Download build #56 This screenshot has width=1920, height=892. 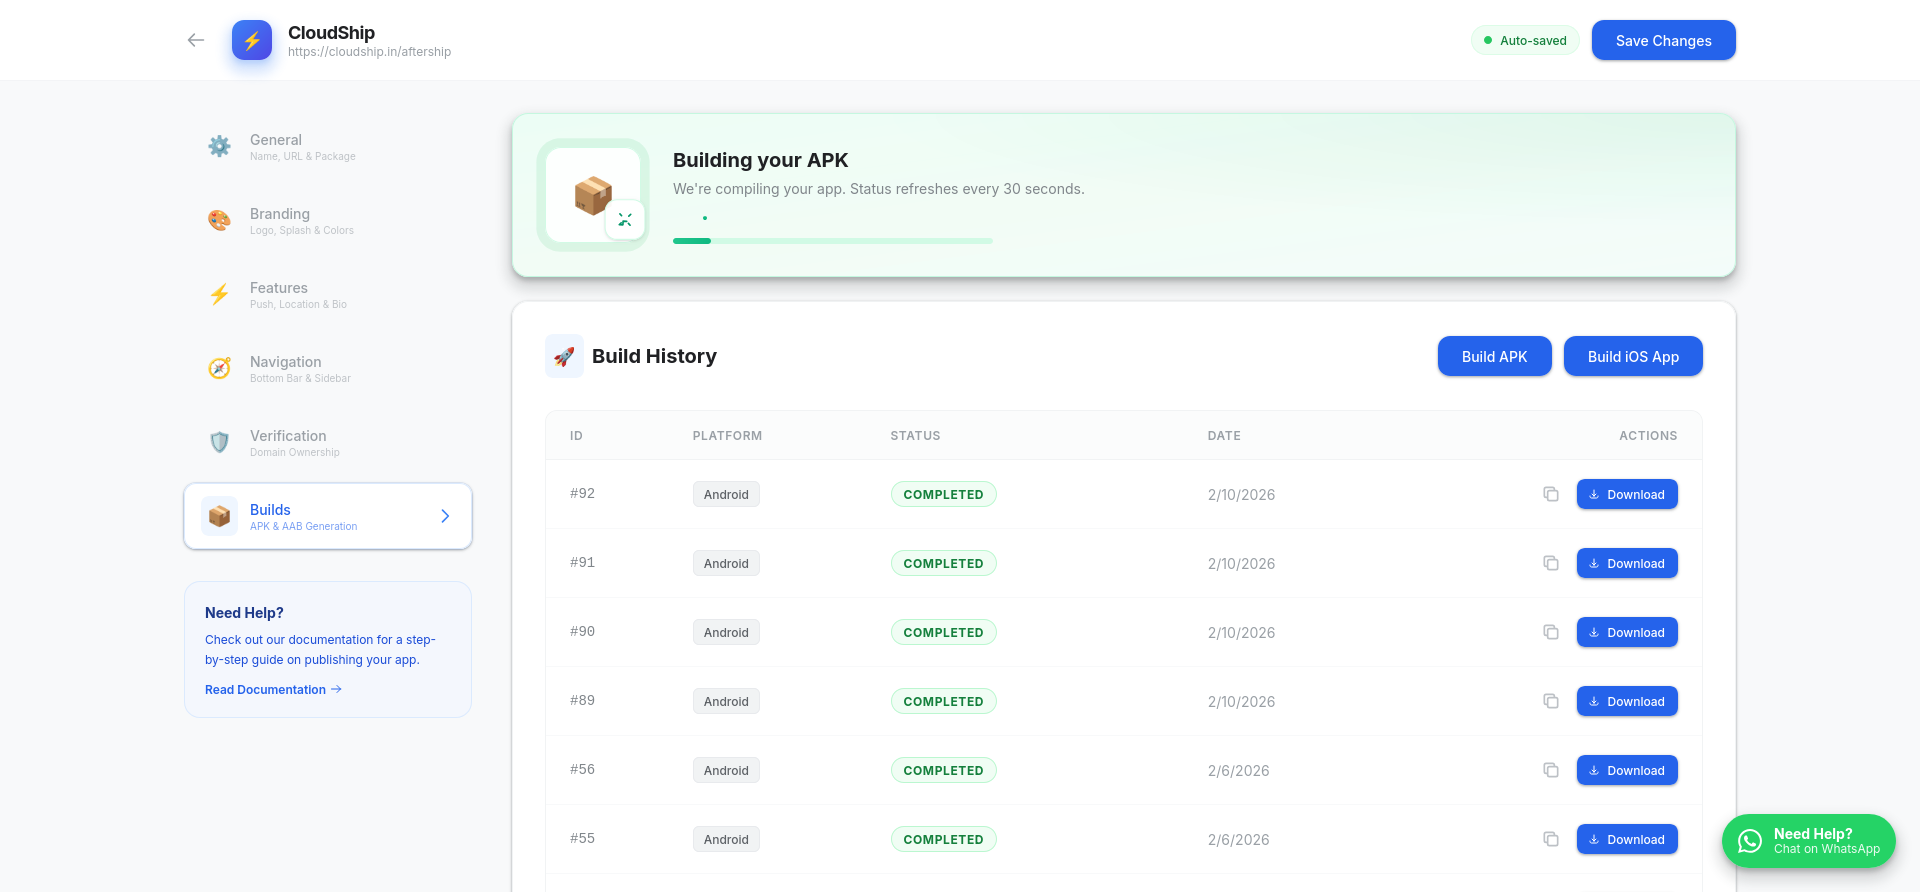pos(1627,770)
